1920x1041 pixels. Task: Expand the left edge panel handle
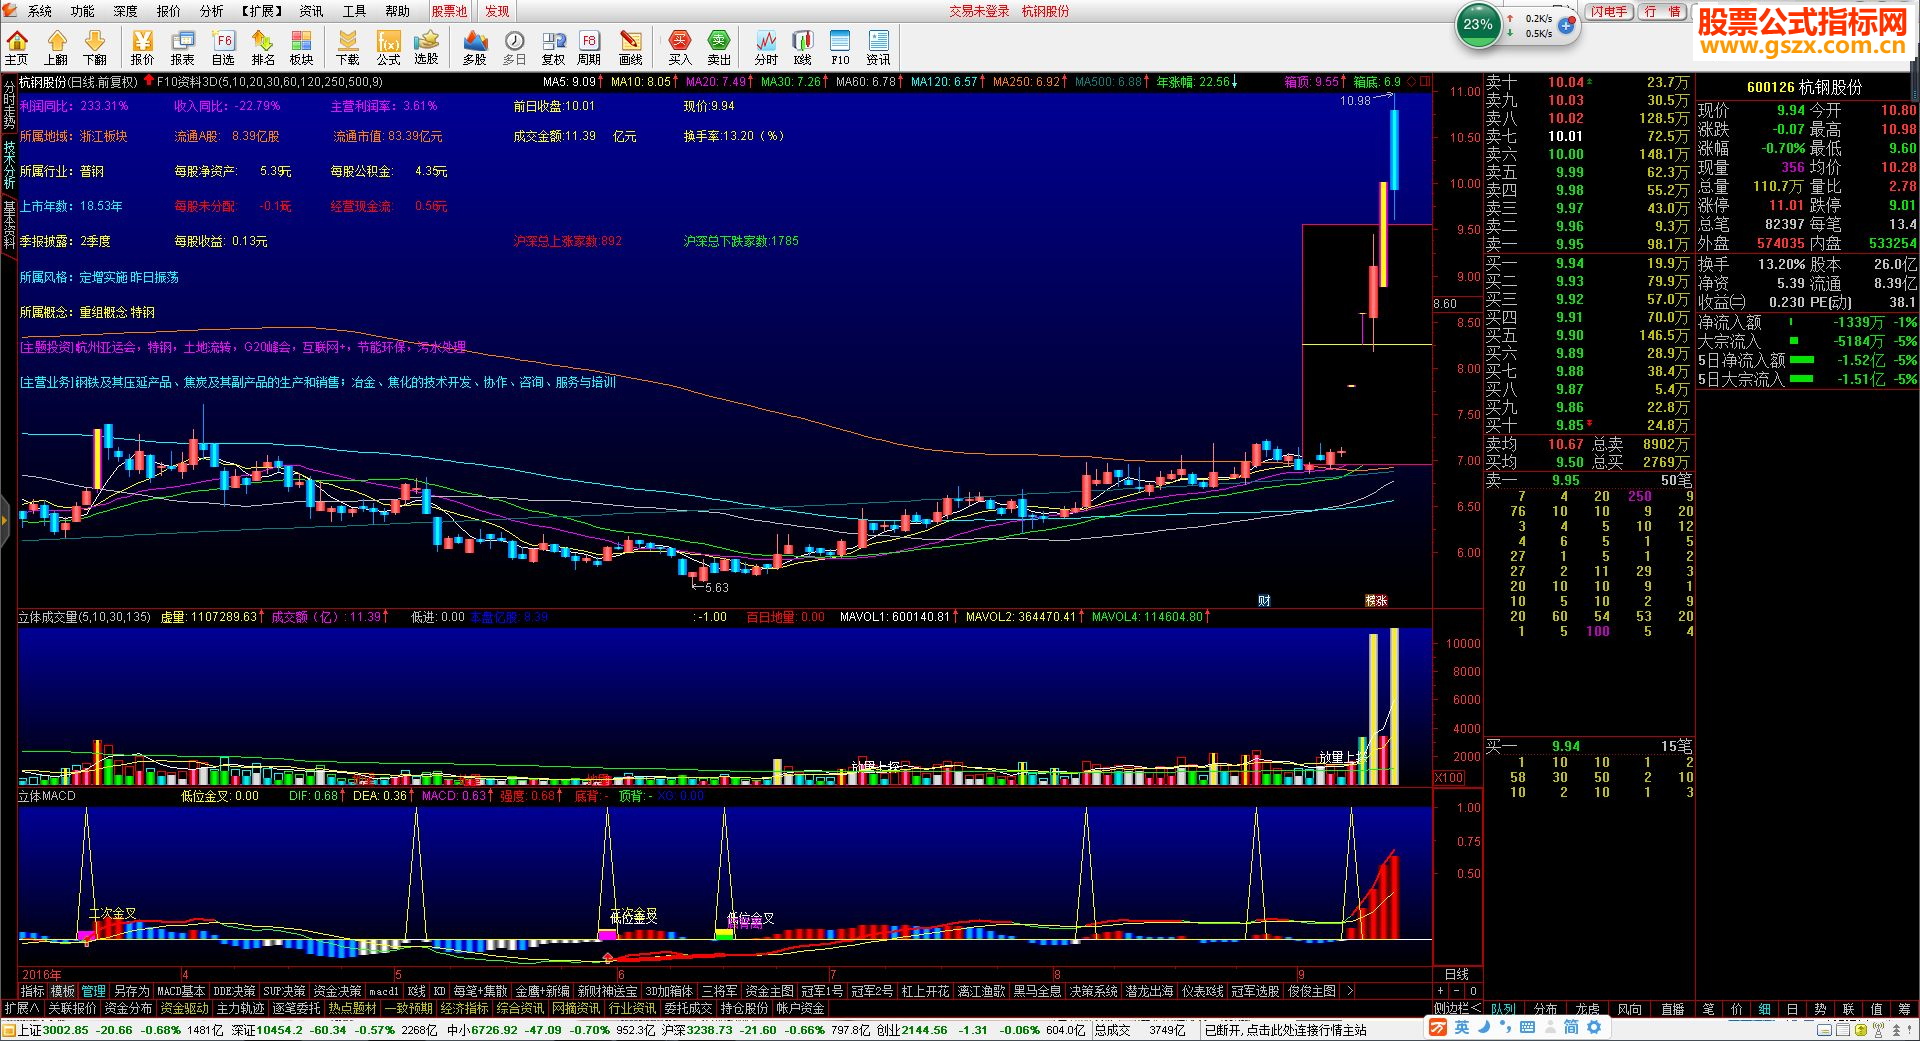(4, 519)
